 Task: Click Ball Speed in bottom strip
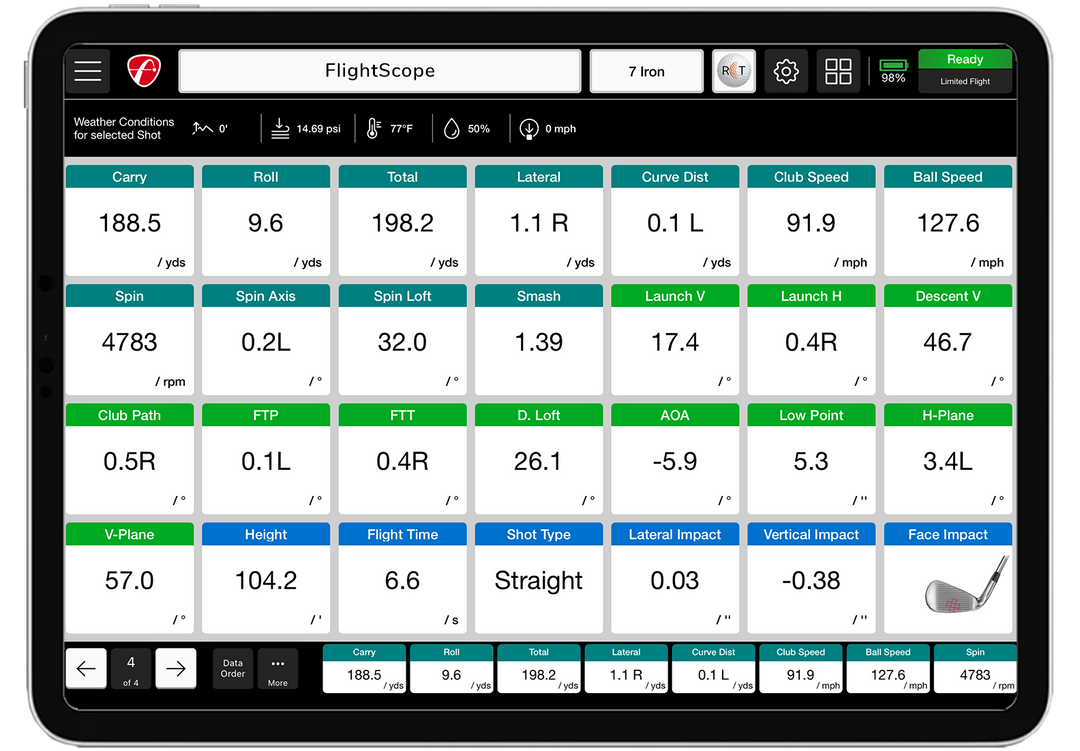click(888, 668)
